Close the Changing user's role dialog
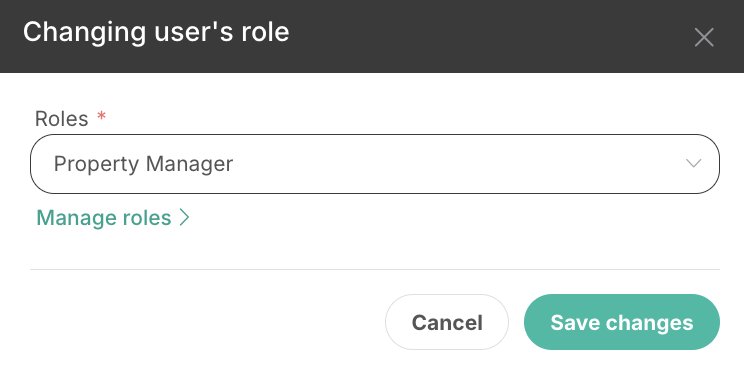Viewport: 744px width, 371px height. pyautogui.click(x=704, y=37)
